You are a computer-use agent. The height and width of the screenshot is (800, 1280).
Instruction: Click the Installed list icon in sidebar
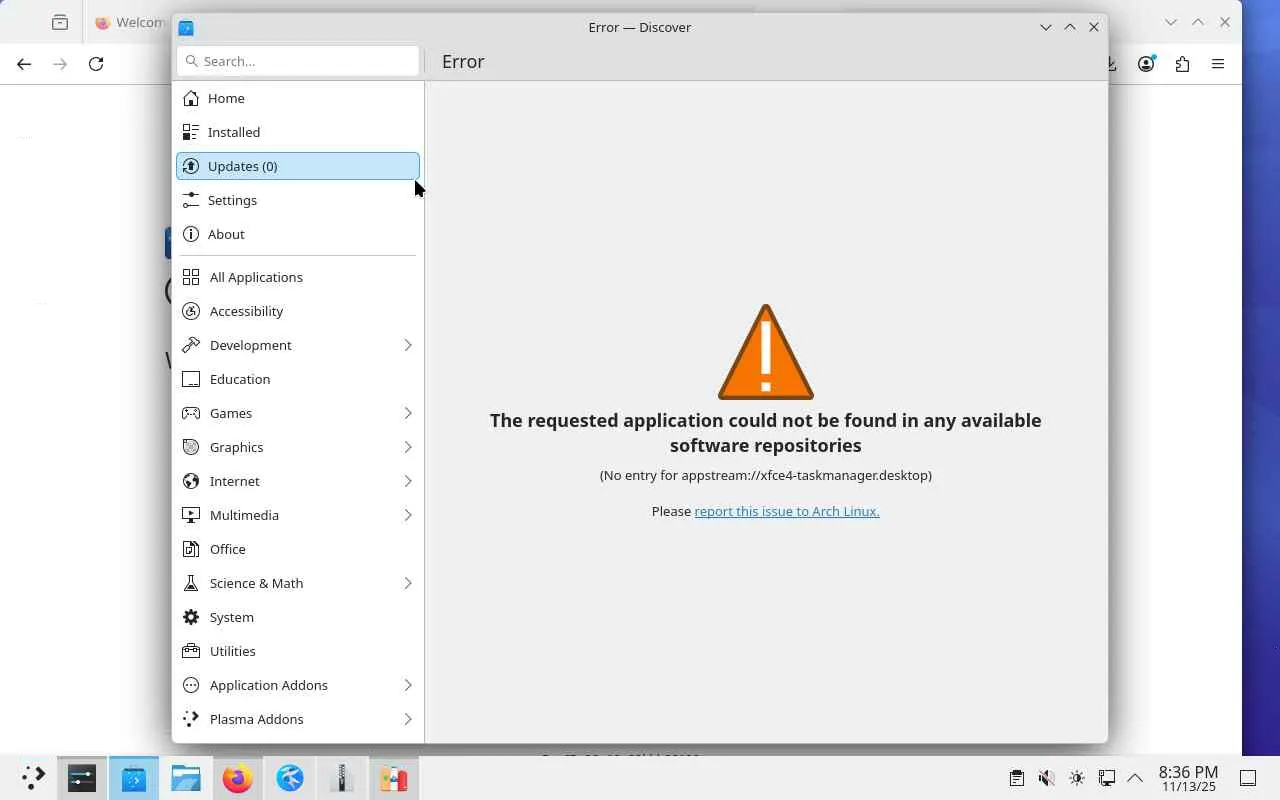pyautogui.click(x=191, y=132)
